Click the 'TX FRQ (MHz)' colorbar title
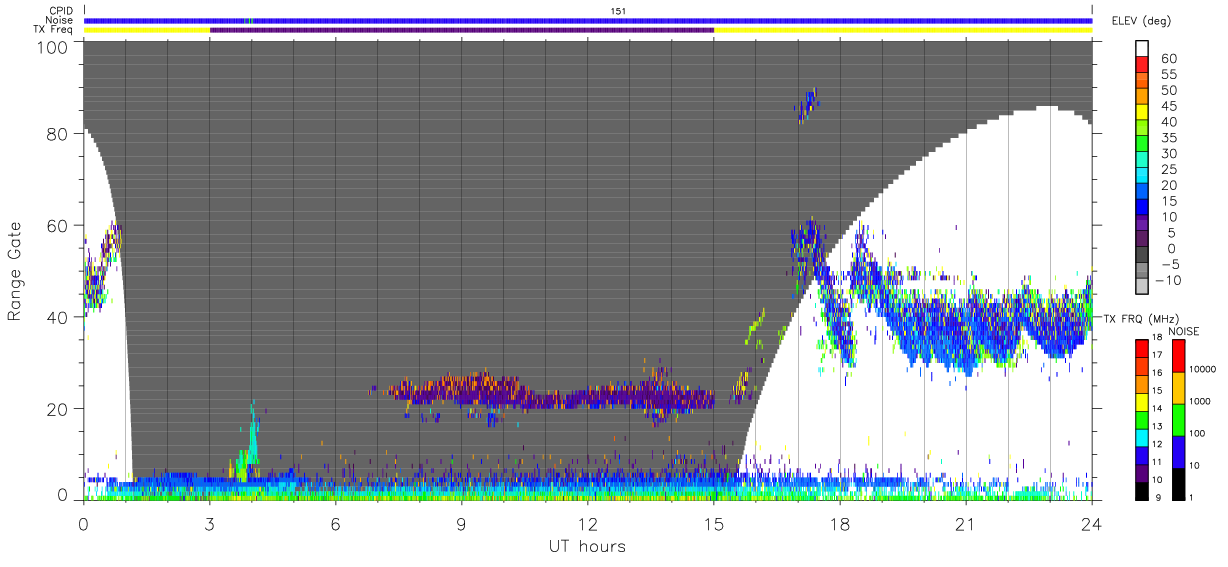The width and height of the screenshot is (1228, 567). coord(1141,319)
